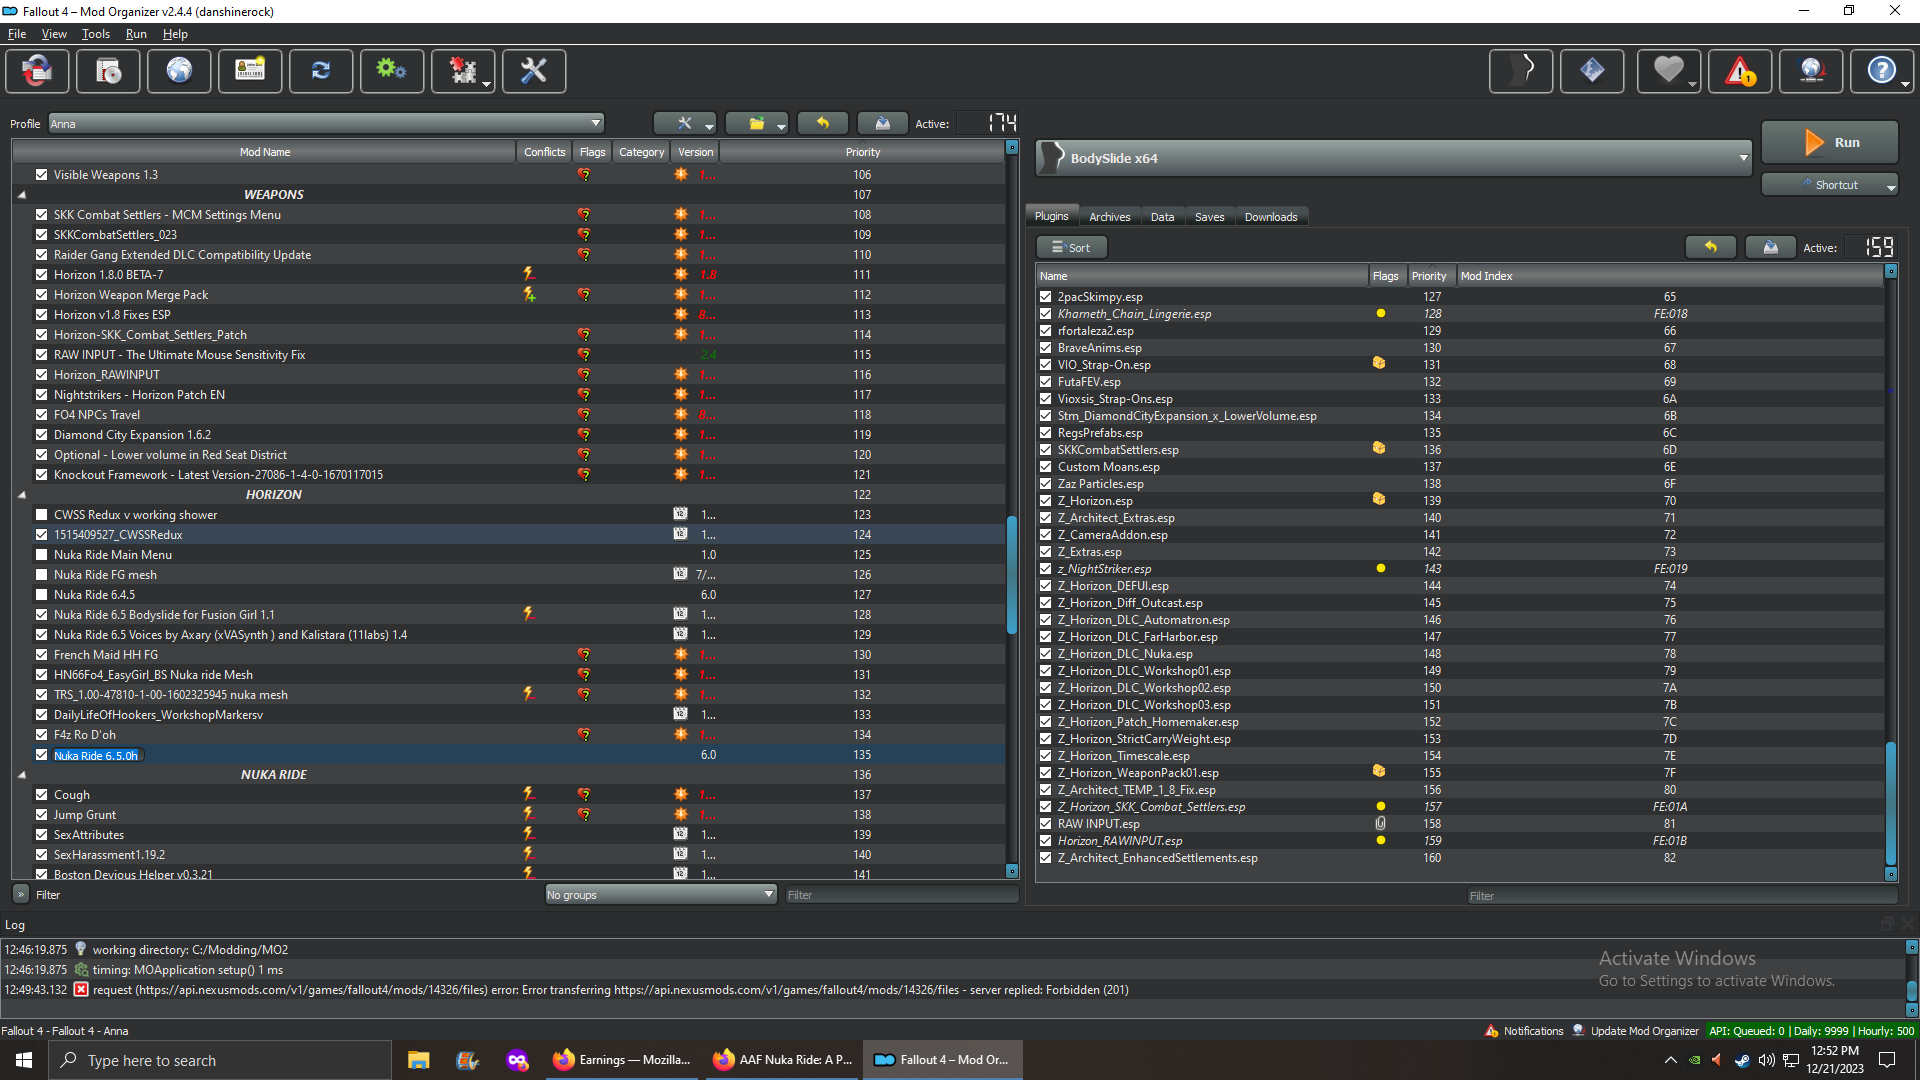This screenshot has width=1920, height=1080.
Task: Click the BodySlide shortcut toolbar icon
Action: click(x=1521, y=71)
